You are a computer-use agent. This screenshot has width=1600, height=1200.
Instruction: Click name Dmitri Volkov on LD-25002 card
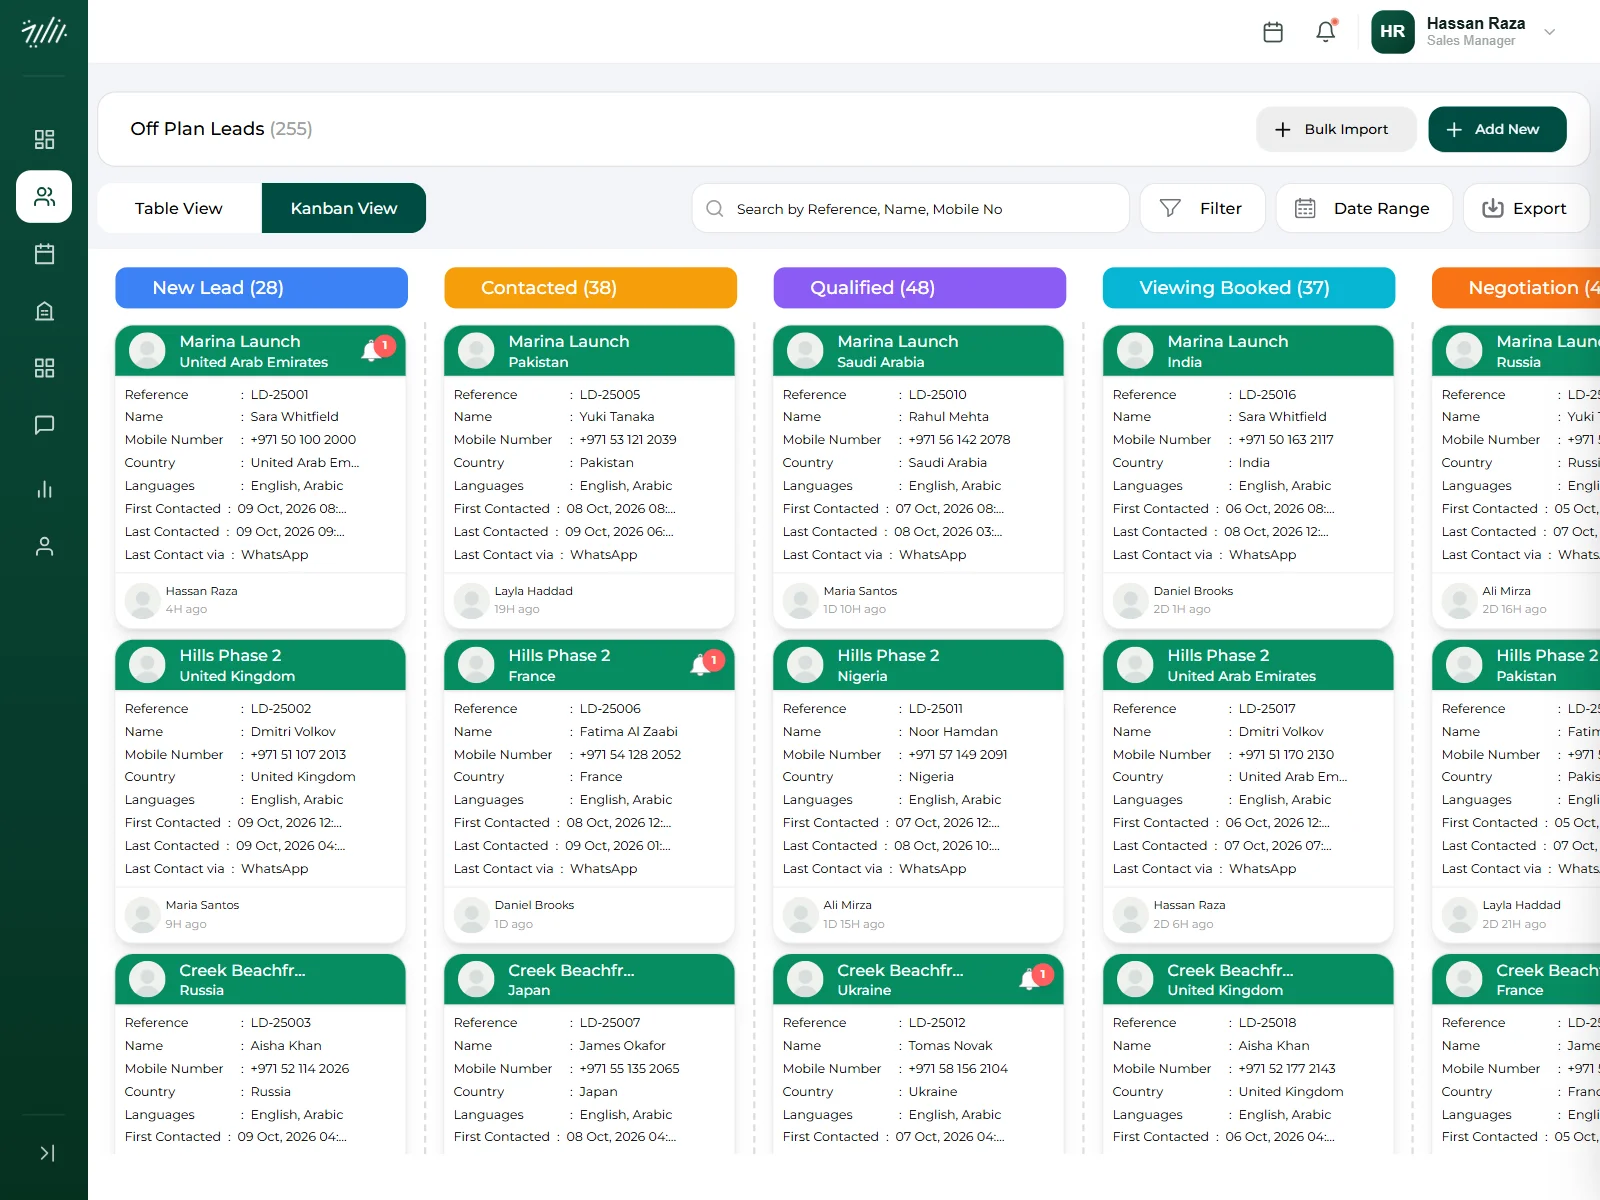[293, 732]
